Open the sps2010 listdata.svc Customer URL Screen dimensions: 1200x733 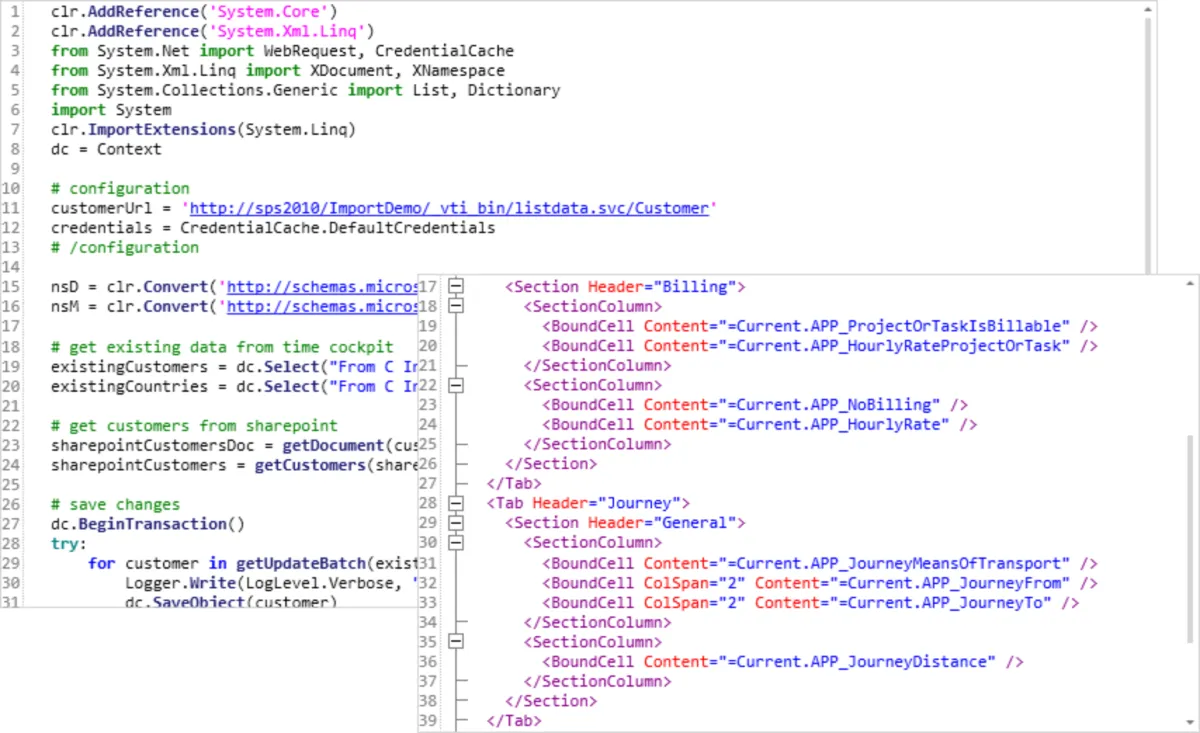coord(449,208)
